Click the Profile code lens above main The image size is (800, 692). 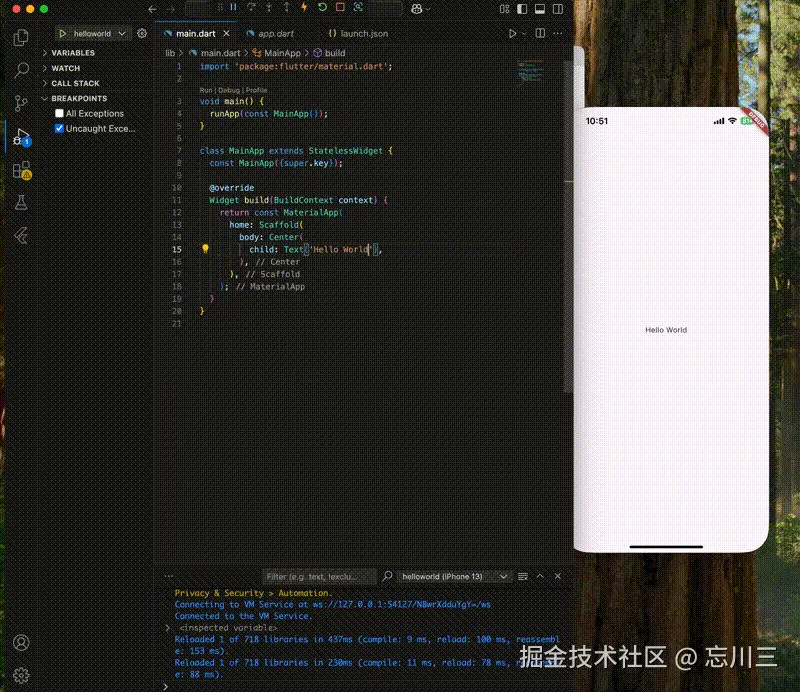(257, 90)
